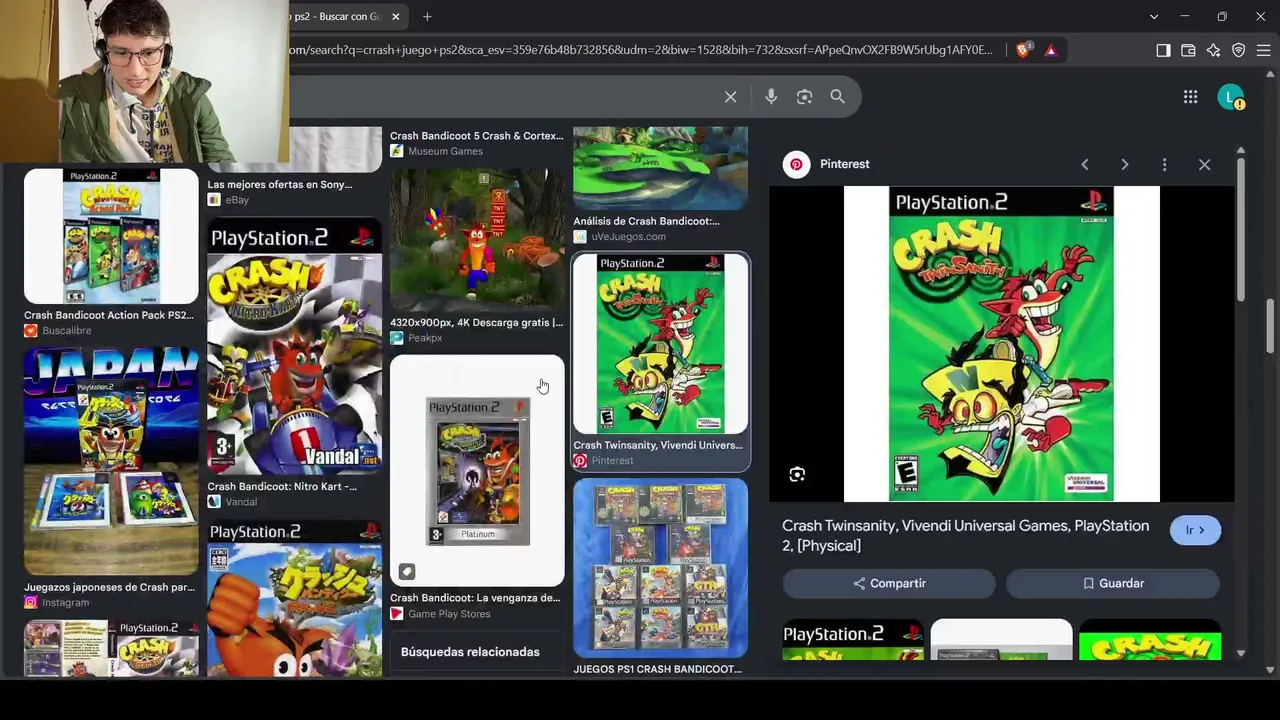Open the tab search dropdown chevron

click(1154, 17)
